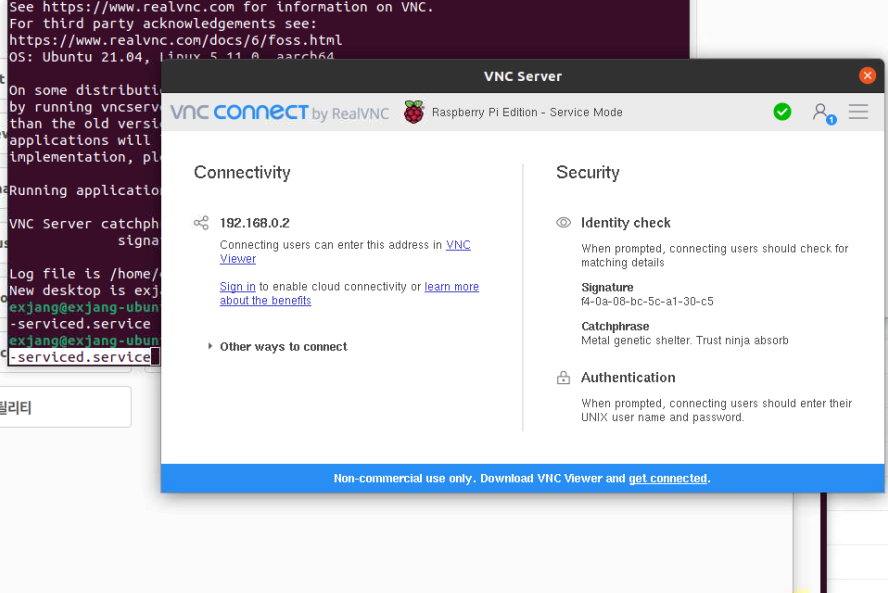The width and height of the screenshot is (888, 593).
Task: Close the VNC Server window
Action: pyautogui.click(x=867, y=75)
